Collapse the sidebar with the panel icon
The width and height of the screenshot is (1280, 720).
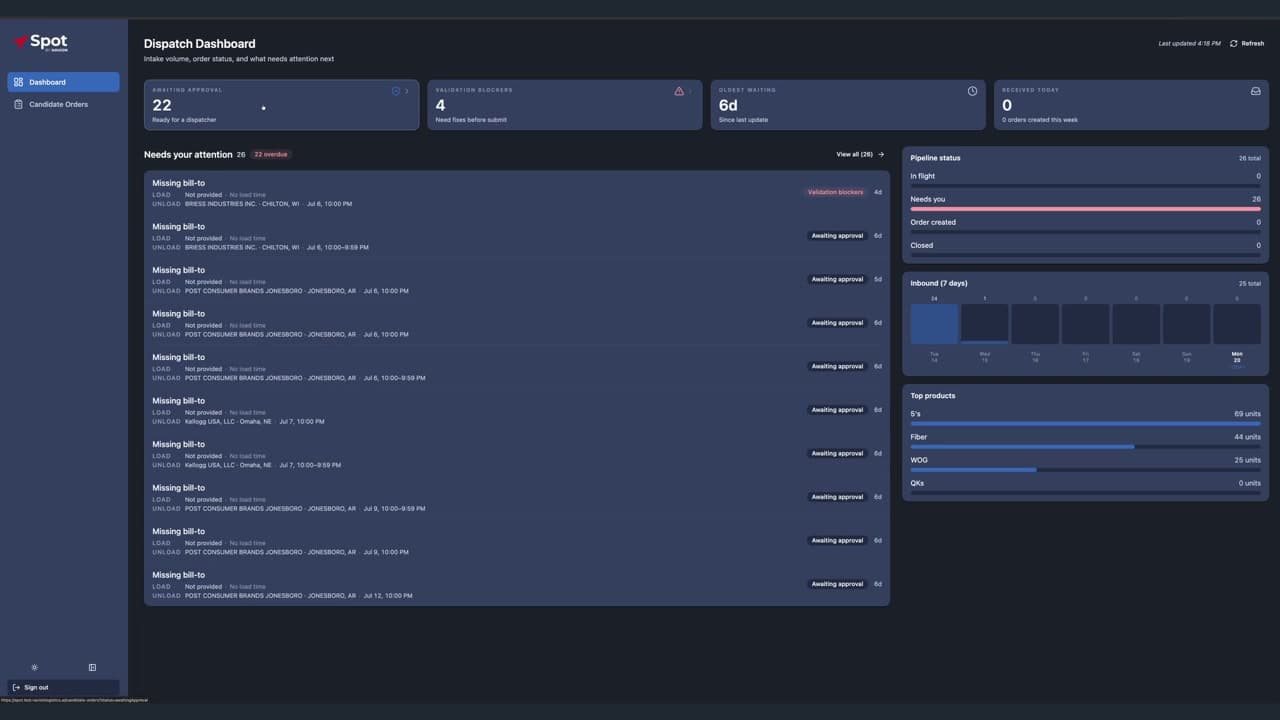point(92,667)
